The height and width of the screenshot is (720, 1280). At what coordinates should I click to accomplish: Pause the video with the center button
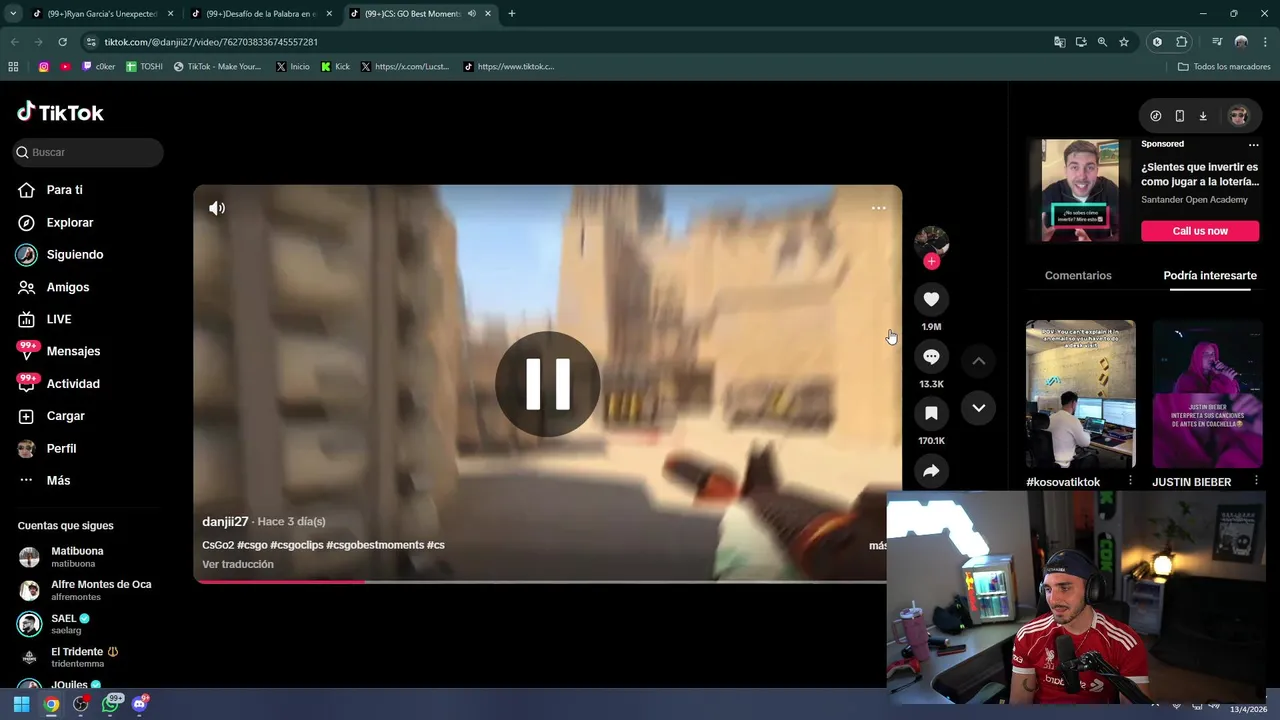pyautogui.click(x=547, y=384)
